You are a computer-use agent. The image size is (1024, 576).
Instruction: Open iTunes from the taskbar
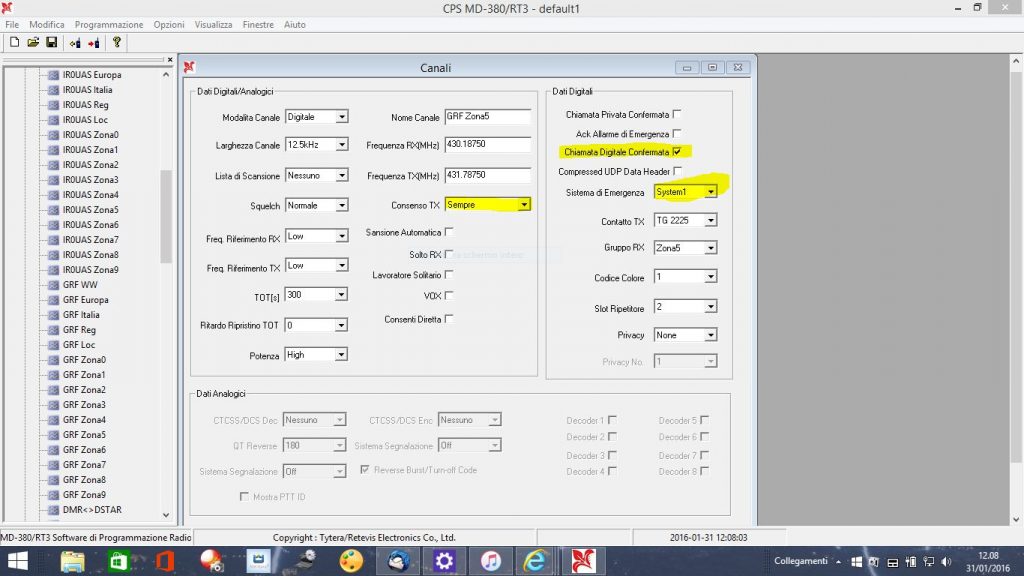(x=490, y=561)
